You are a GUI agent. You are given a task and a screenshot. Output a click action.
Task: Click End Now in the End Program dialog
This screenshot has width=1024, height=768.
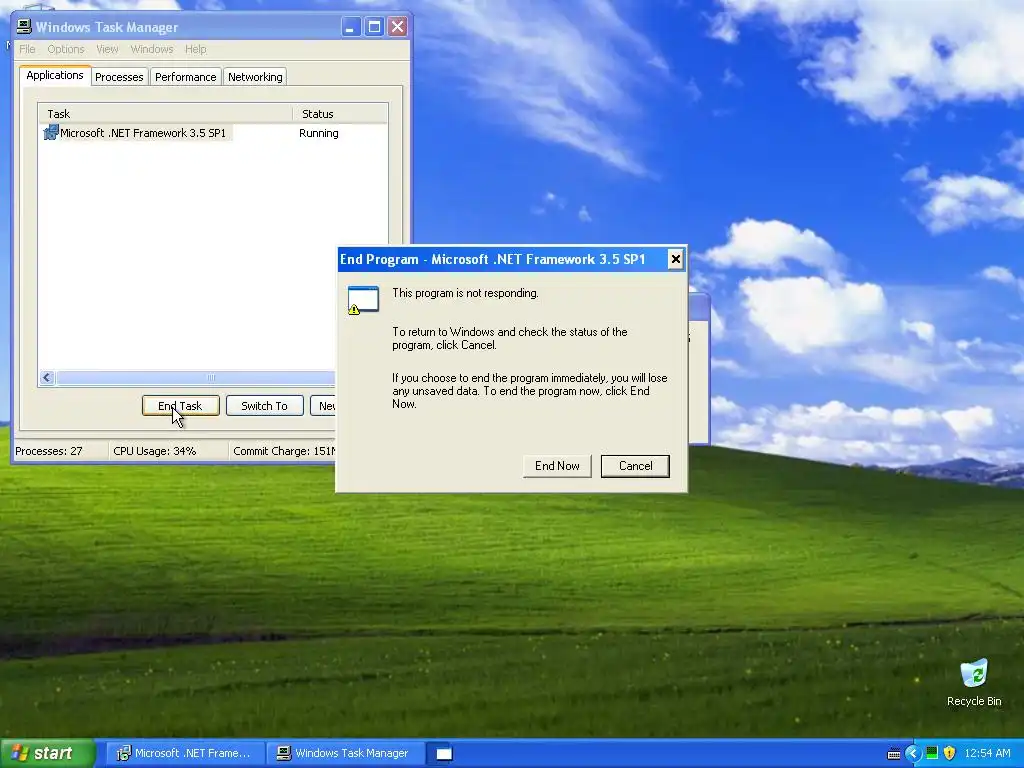(557, 466)
